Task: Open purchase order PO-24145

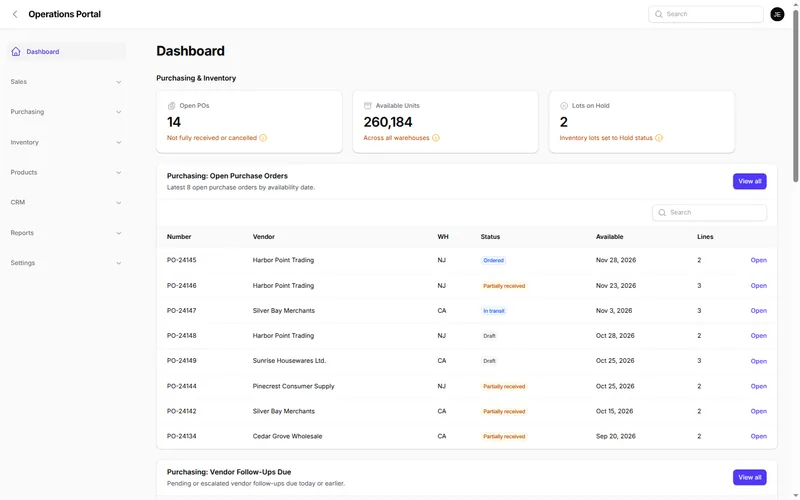Action: (759, 260)
